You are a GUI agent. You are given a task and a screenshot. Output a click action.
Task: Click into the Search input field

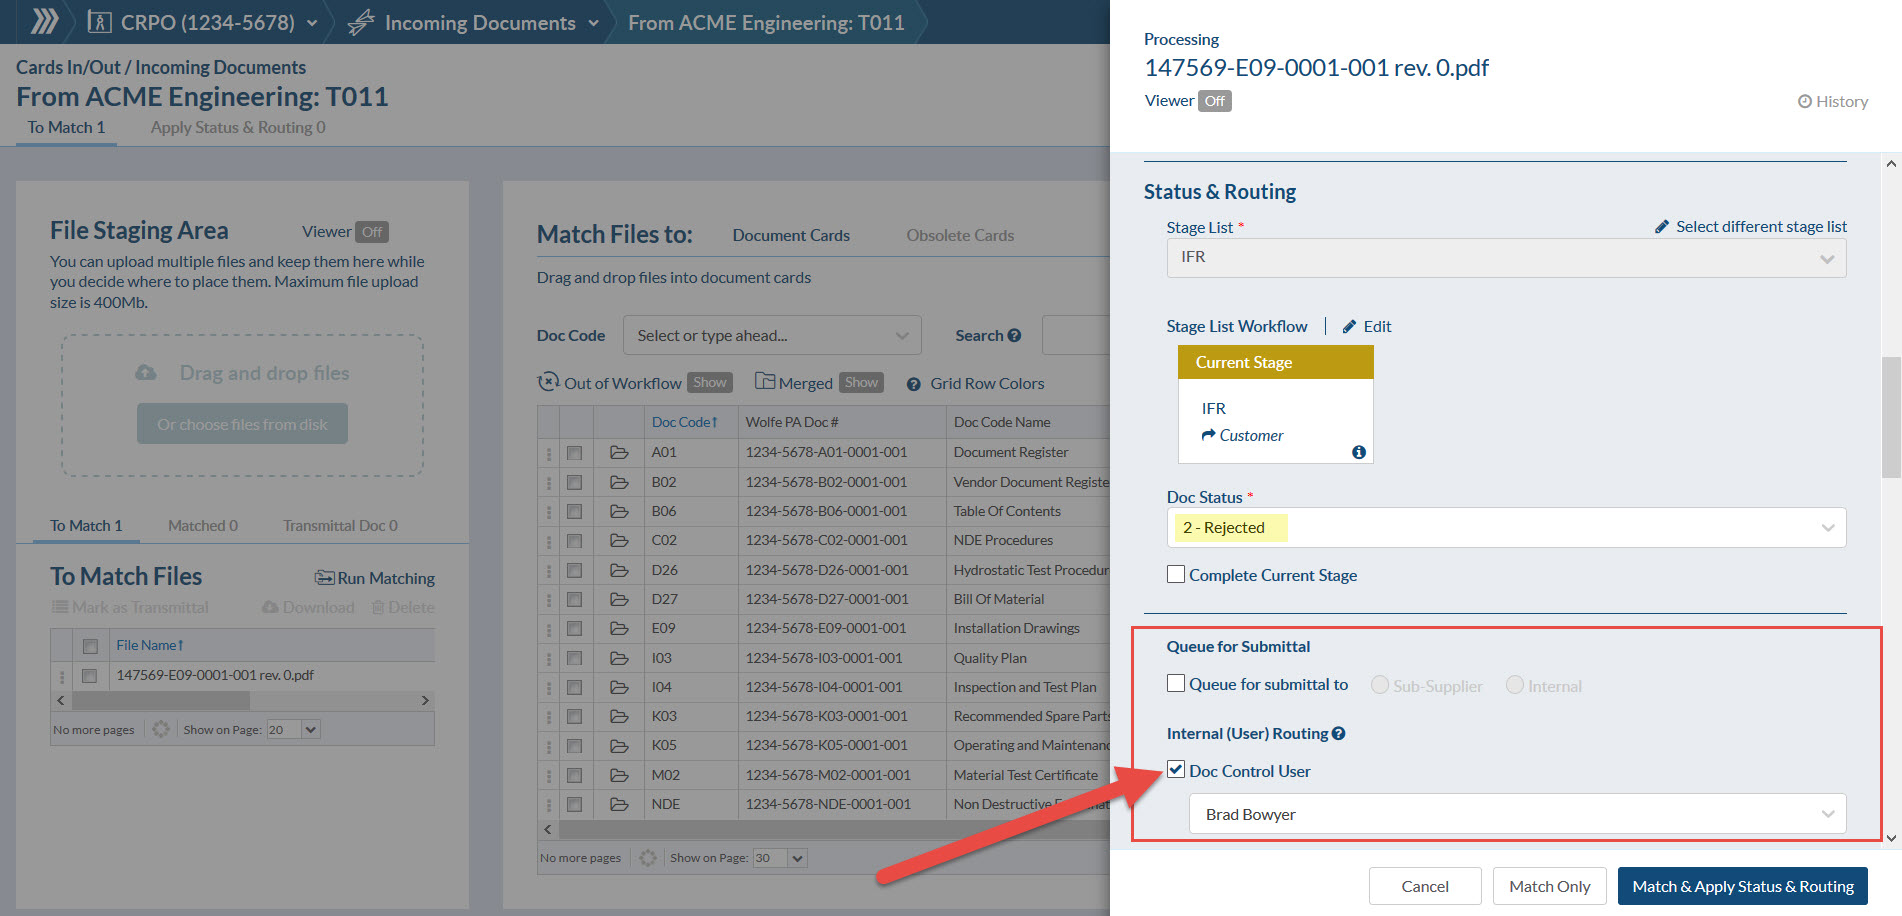[1076, 335]
